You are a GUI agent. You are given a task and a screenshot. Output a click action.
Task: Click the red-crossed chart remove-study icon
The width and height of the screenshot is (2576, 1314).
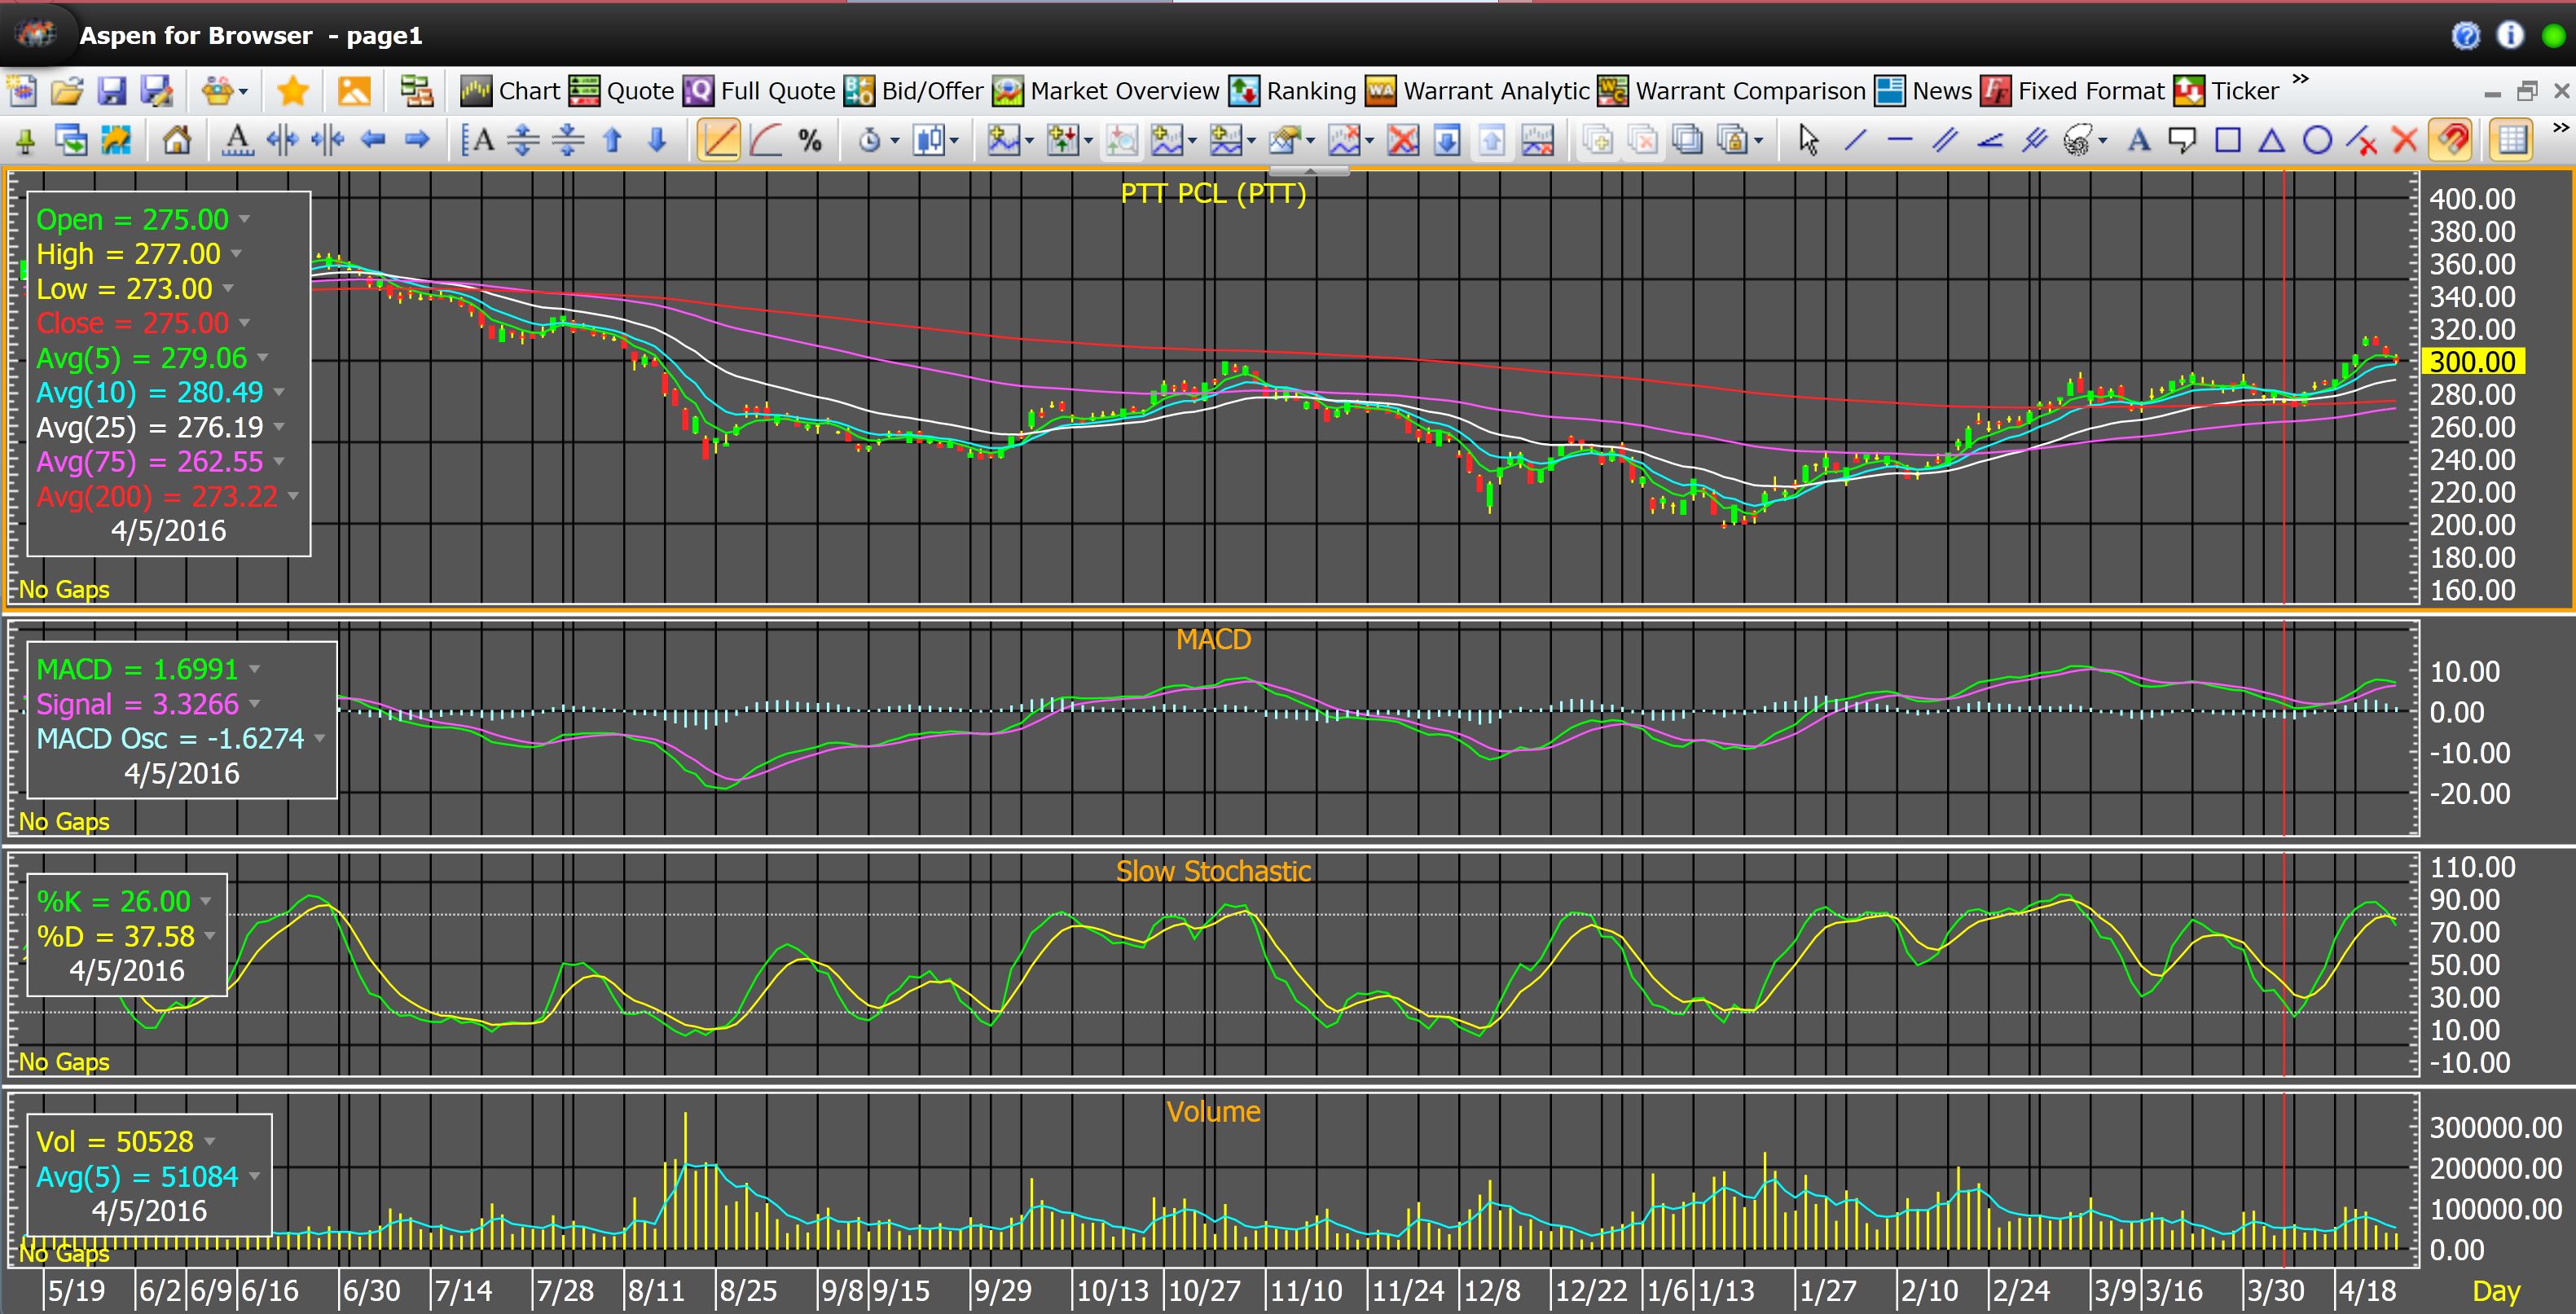pyautogui.click(x=1403, y=140)
